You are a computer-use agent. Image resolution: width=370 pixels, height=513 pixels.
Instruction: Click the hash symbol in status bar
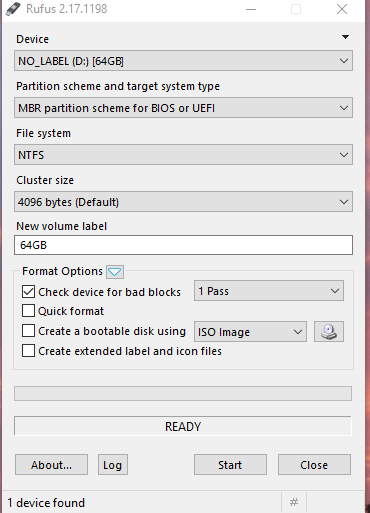pyautogui.click(x=294, y=502)
